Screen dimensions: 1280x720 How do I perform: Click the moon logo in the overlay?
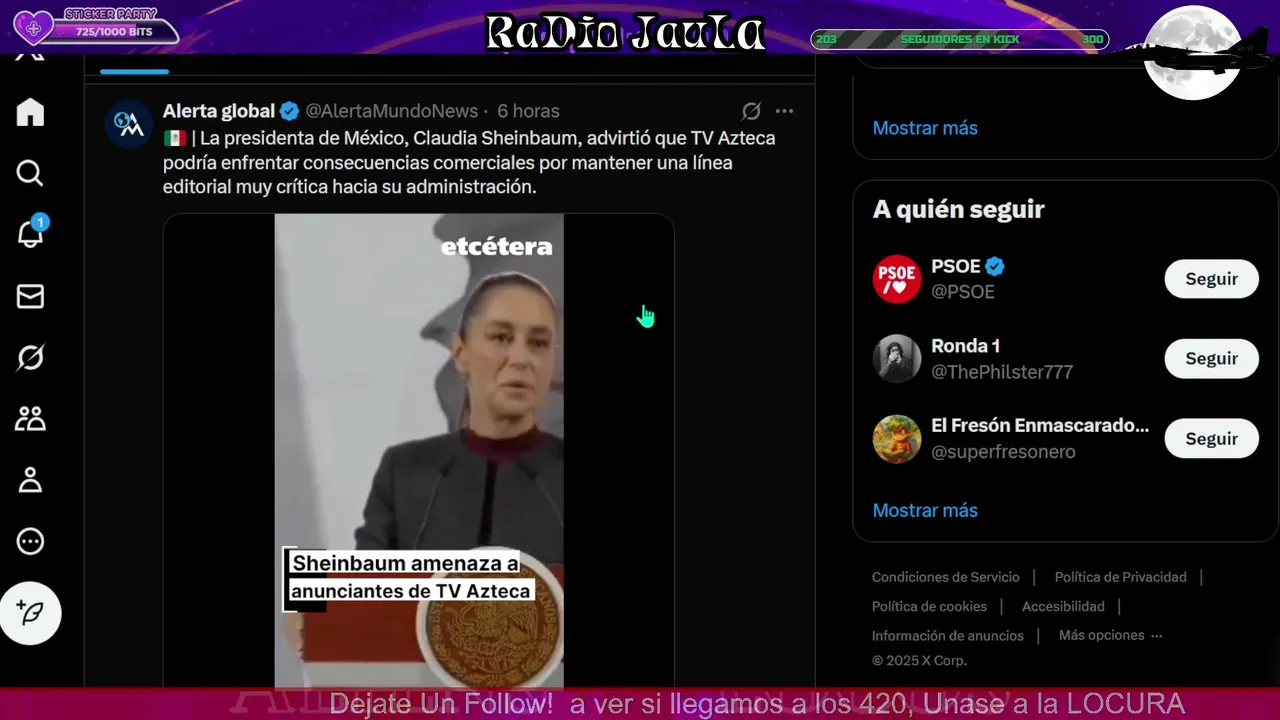pos(1192,52)
